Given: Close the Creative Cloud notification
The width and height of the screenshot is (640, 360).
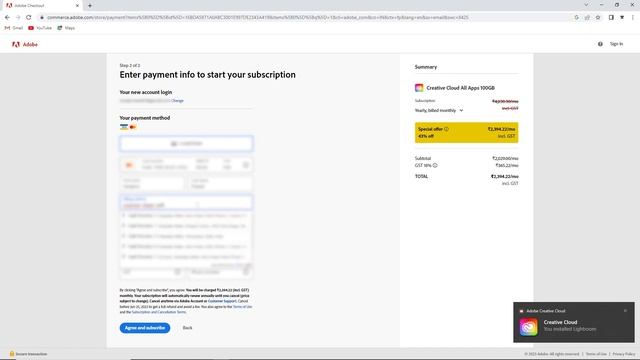Looking at the screenshot, I should [625, 311].
